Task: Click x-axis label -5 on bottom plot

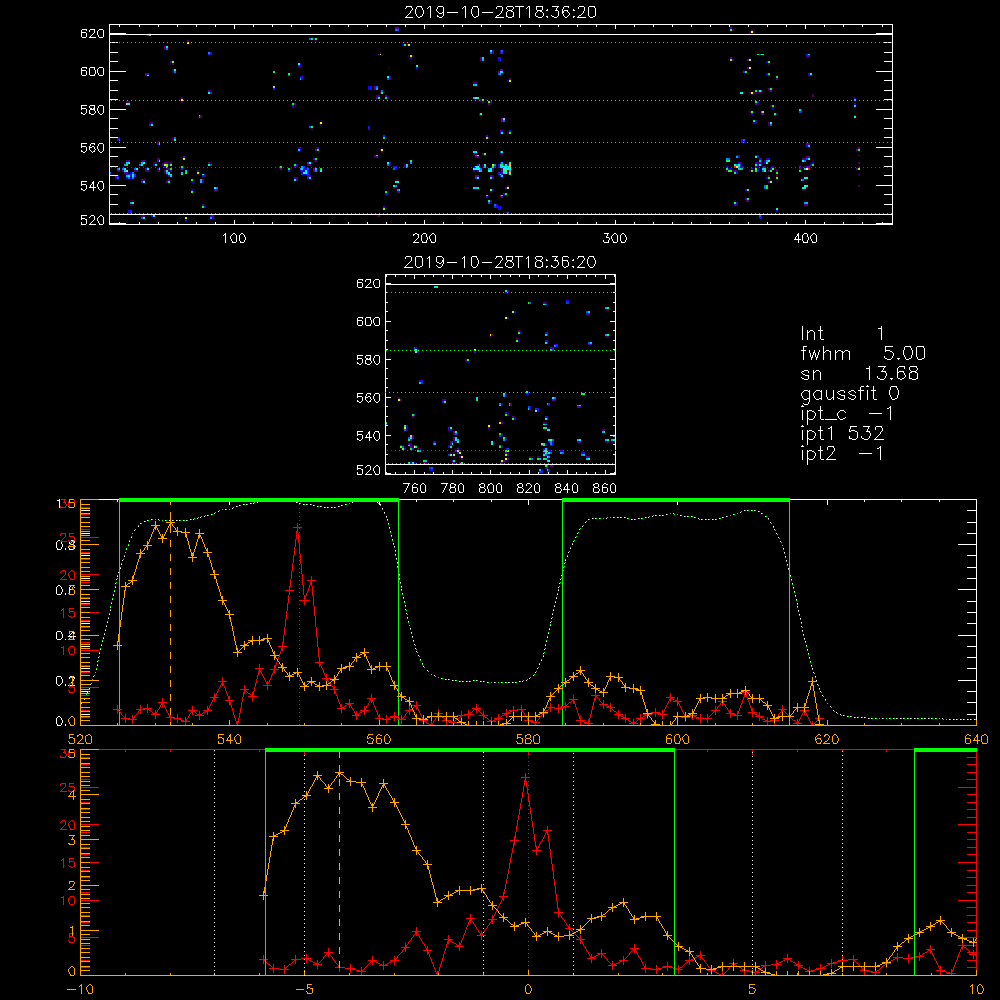Action: pos(304,990)
